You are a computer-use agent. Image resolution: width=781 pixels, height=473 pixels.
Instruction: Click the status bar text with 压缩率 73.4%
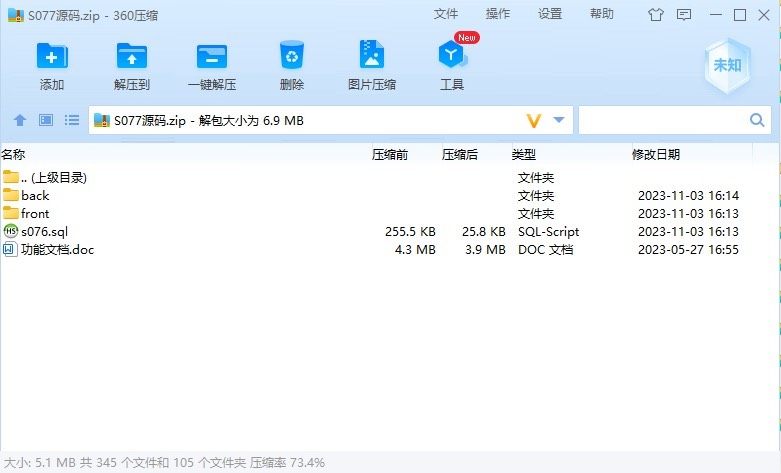pyautogui.click(x=164, y=463)
